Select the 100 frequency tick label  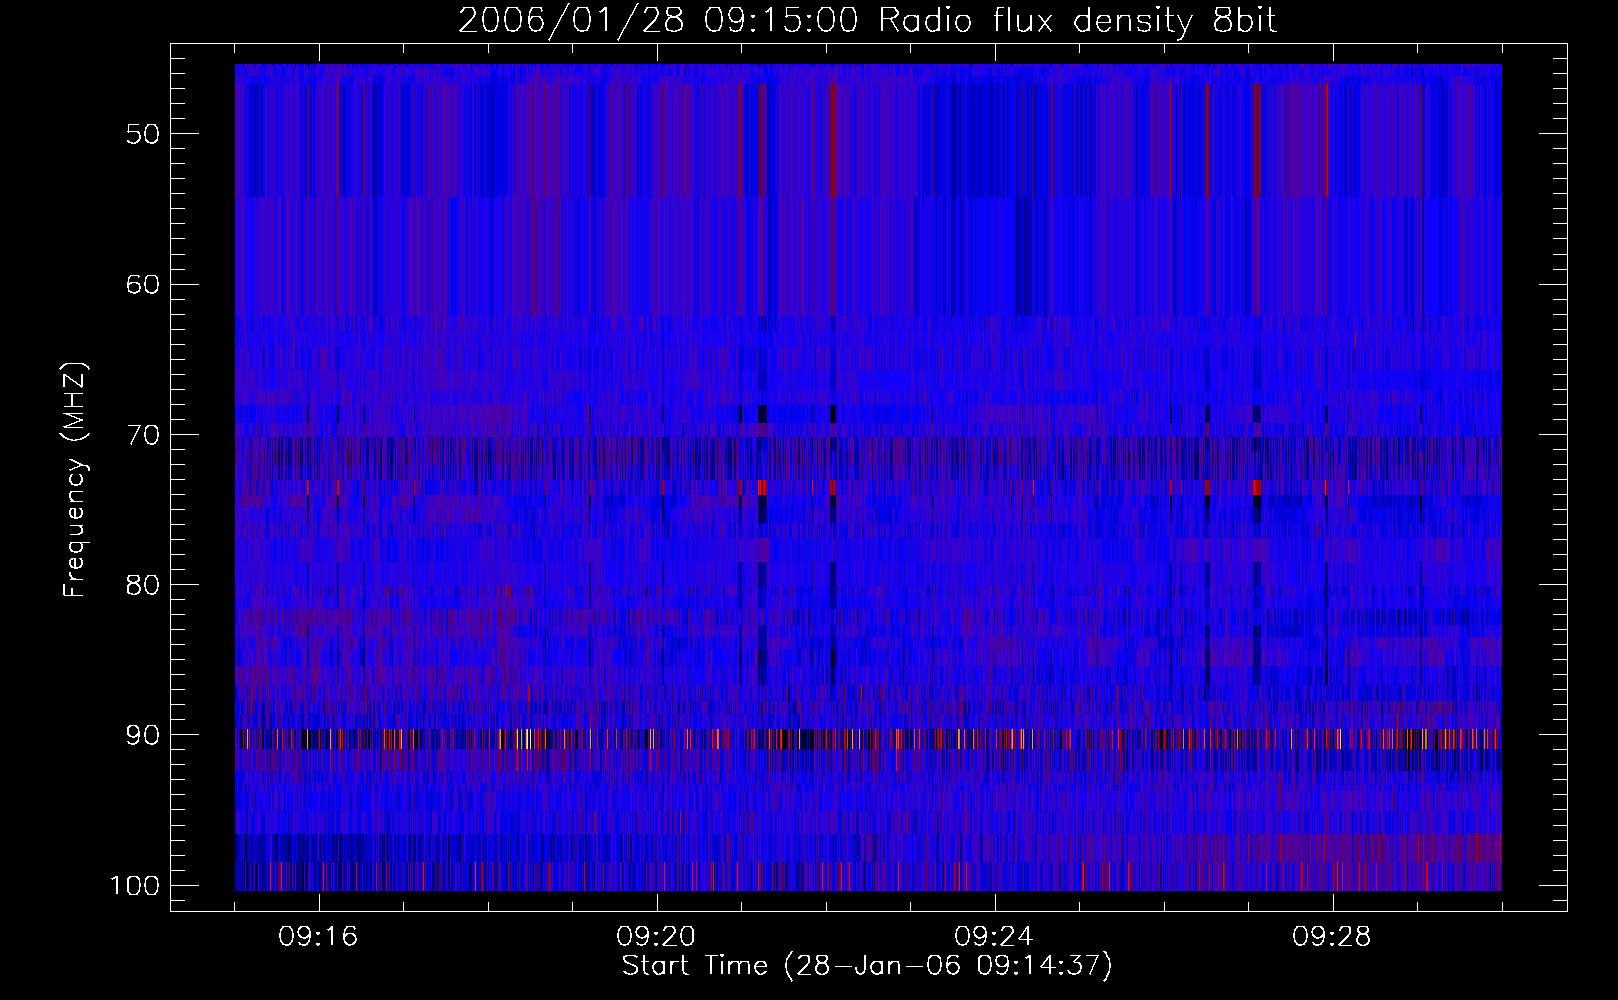tap(134, 886)
